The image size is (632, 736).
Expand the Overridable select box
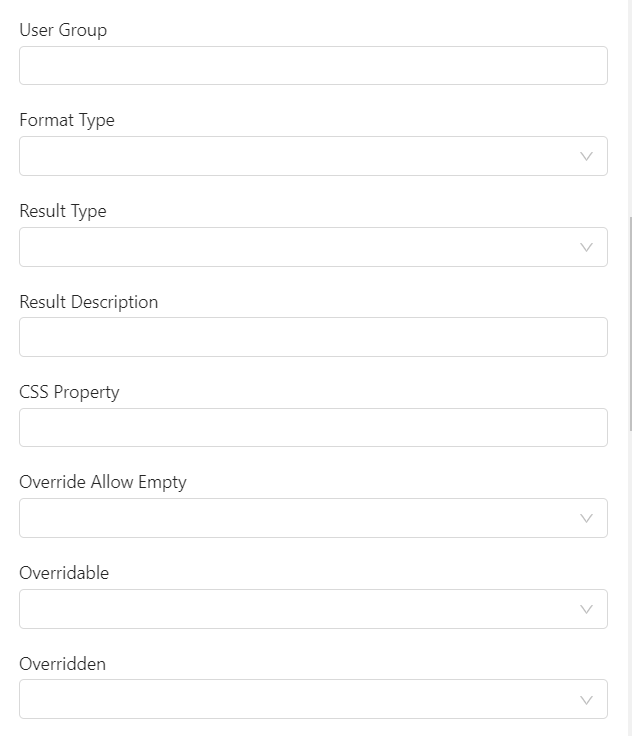(x=300, y=609)
